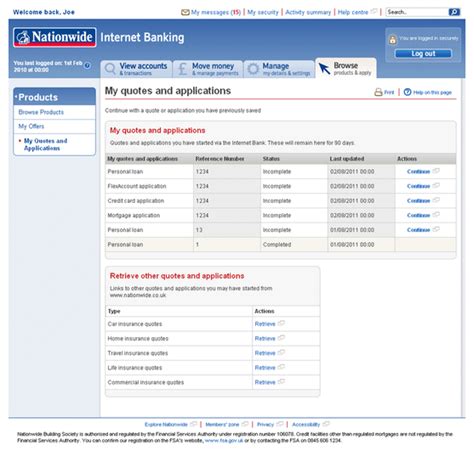Continue the Mortgage application
This screenshot has height=456, width=474.
click(418, 215)
